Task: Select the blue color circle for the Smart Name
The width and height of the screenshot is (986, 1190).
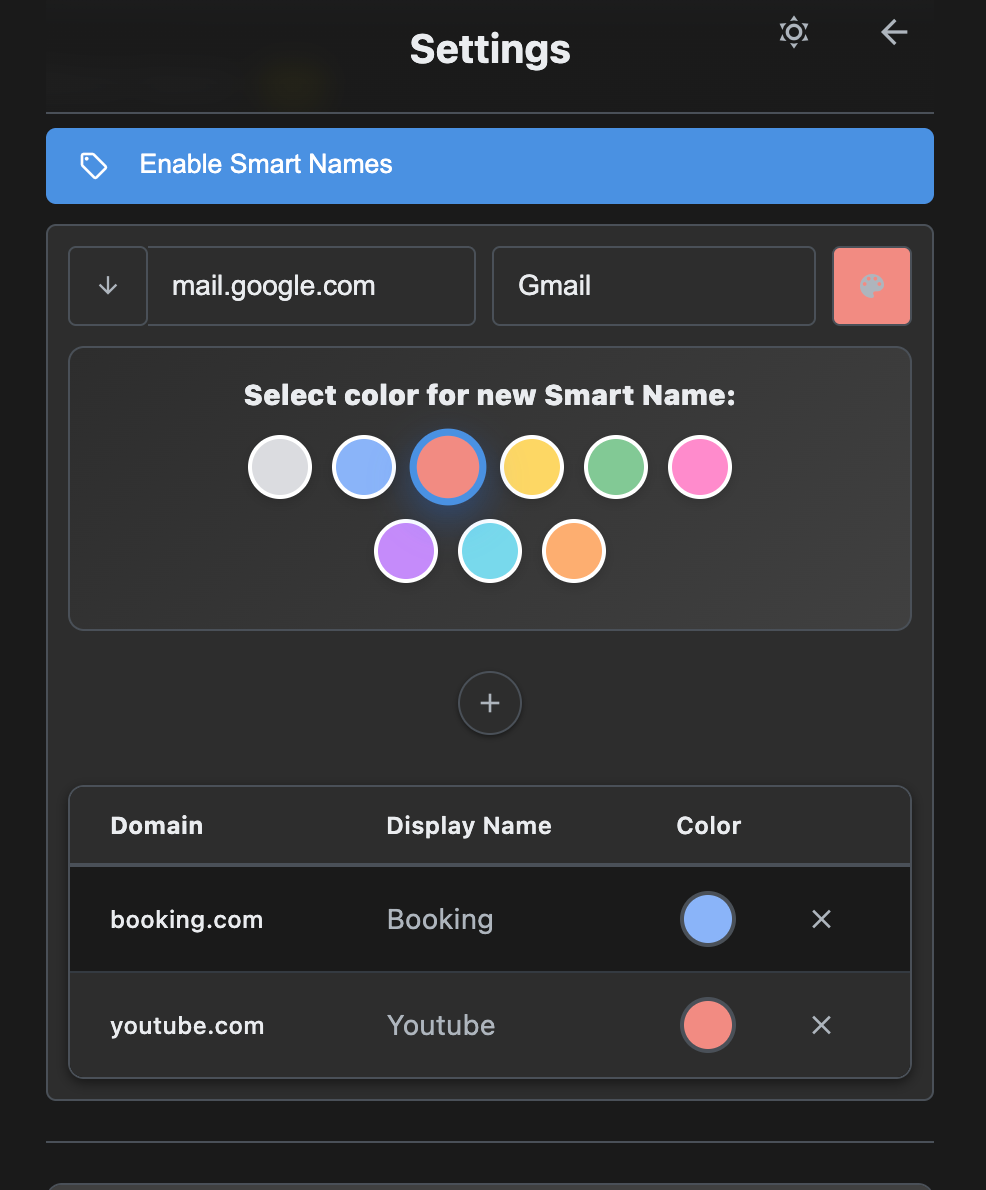Action: click(x=363, y=466)
